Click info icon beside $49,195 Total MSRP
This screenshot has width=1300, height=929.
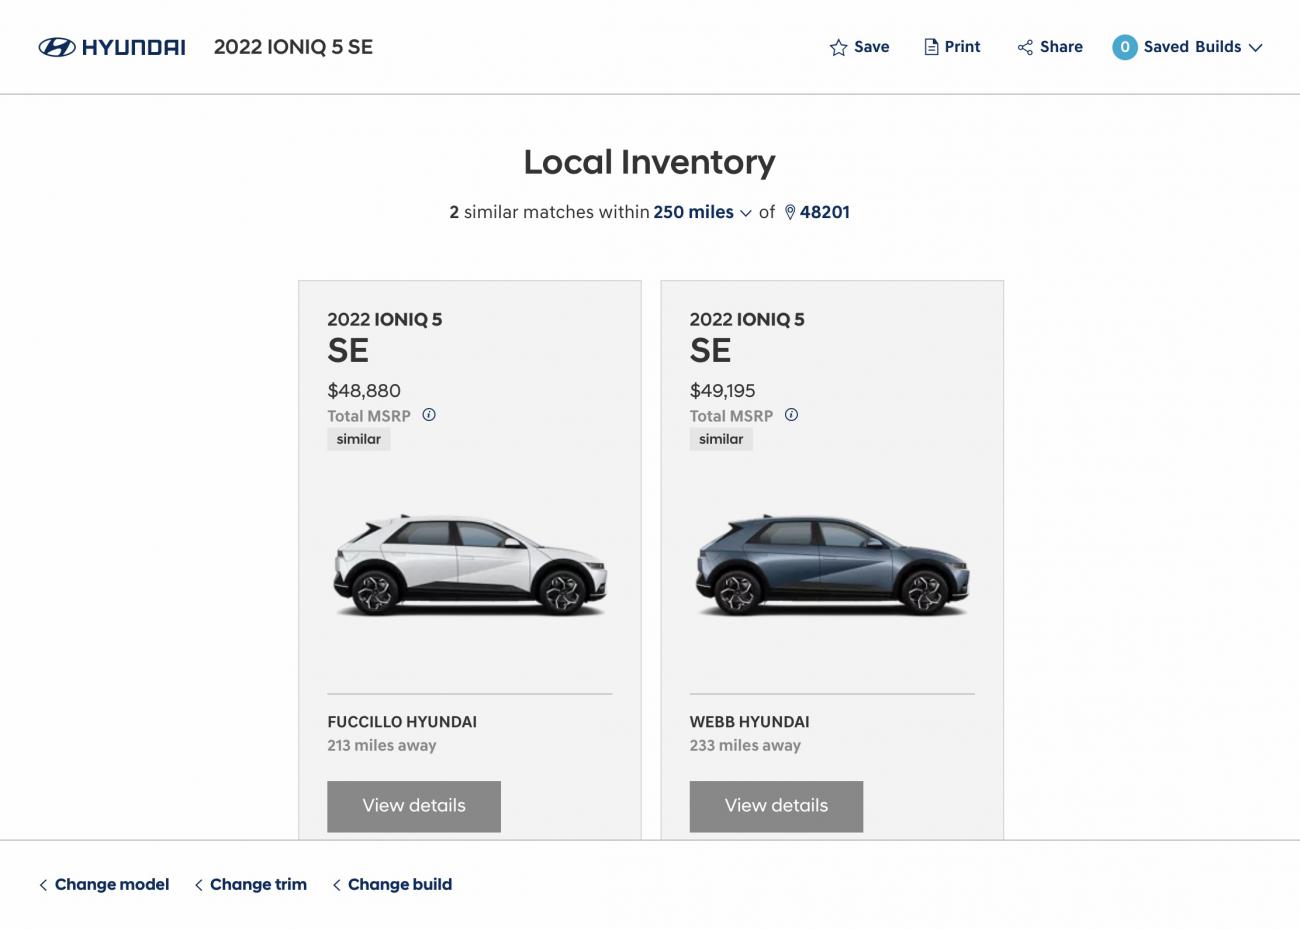tap(791, 415)
